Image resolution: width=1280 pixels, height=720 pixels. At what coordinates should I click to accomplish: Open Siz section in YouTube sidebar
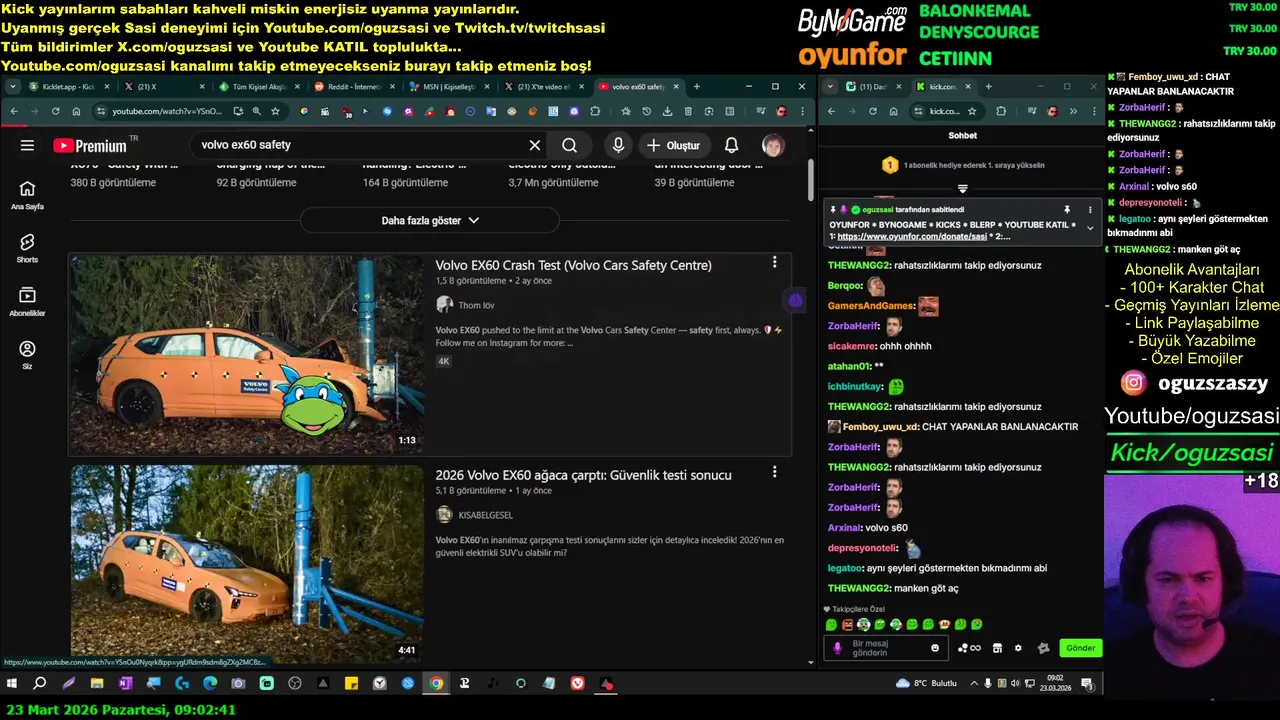click(x=27, y=354)
